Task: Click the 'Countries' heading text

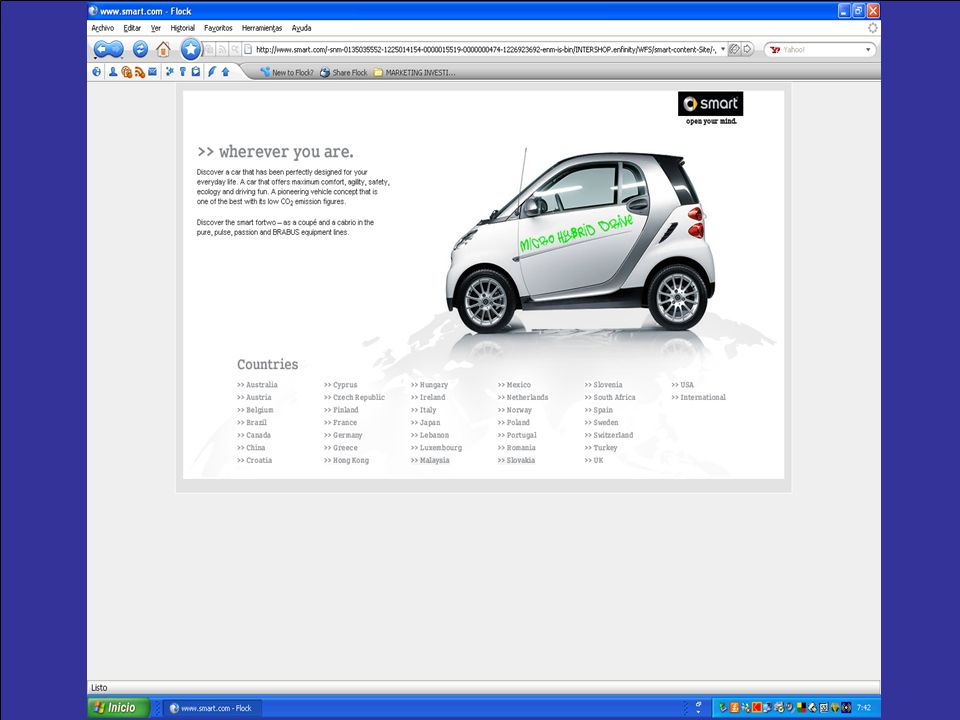Action: 268,364
